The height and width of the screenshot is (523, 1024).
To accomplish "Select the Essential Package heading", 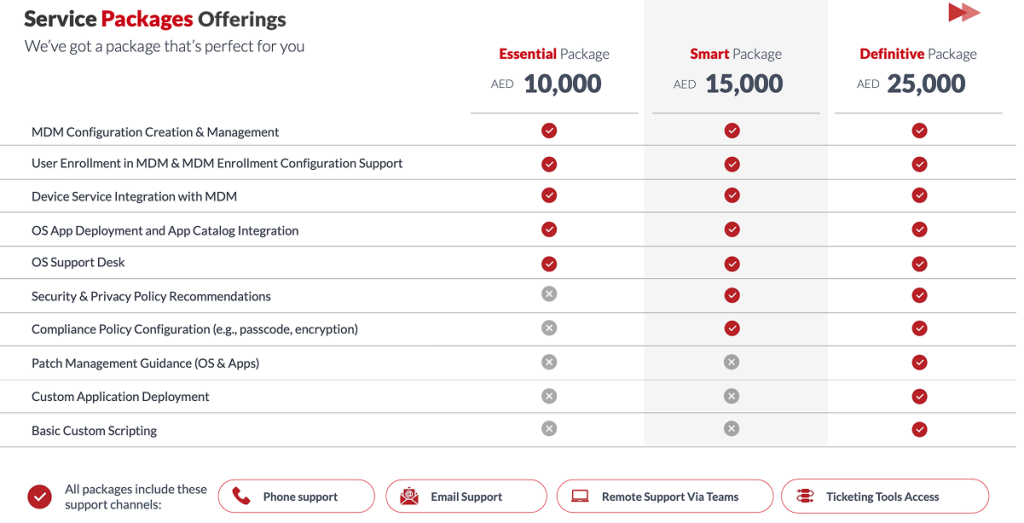I will click(x=554, y=54).
